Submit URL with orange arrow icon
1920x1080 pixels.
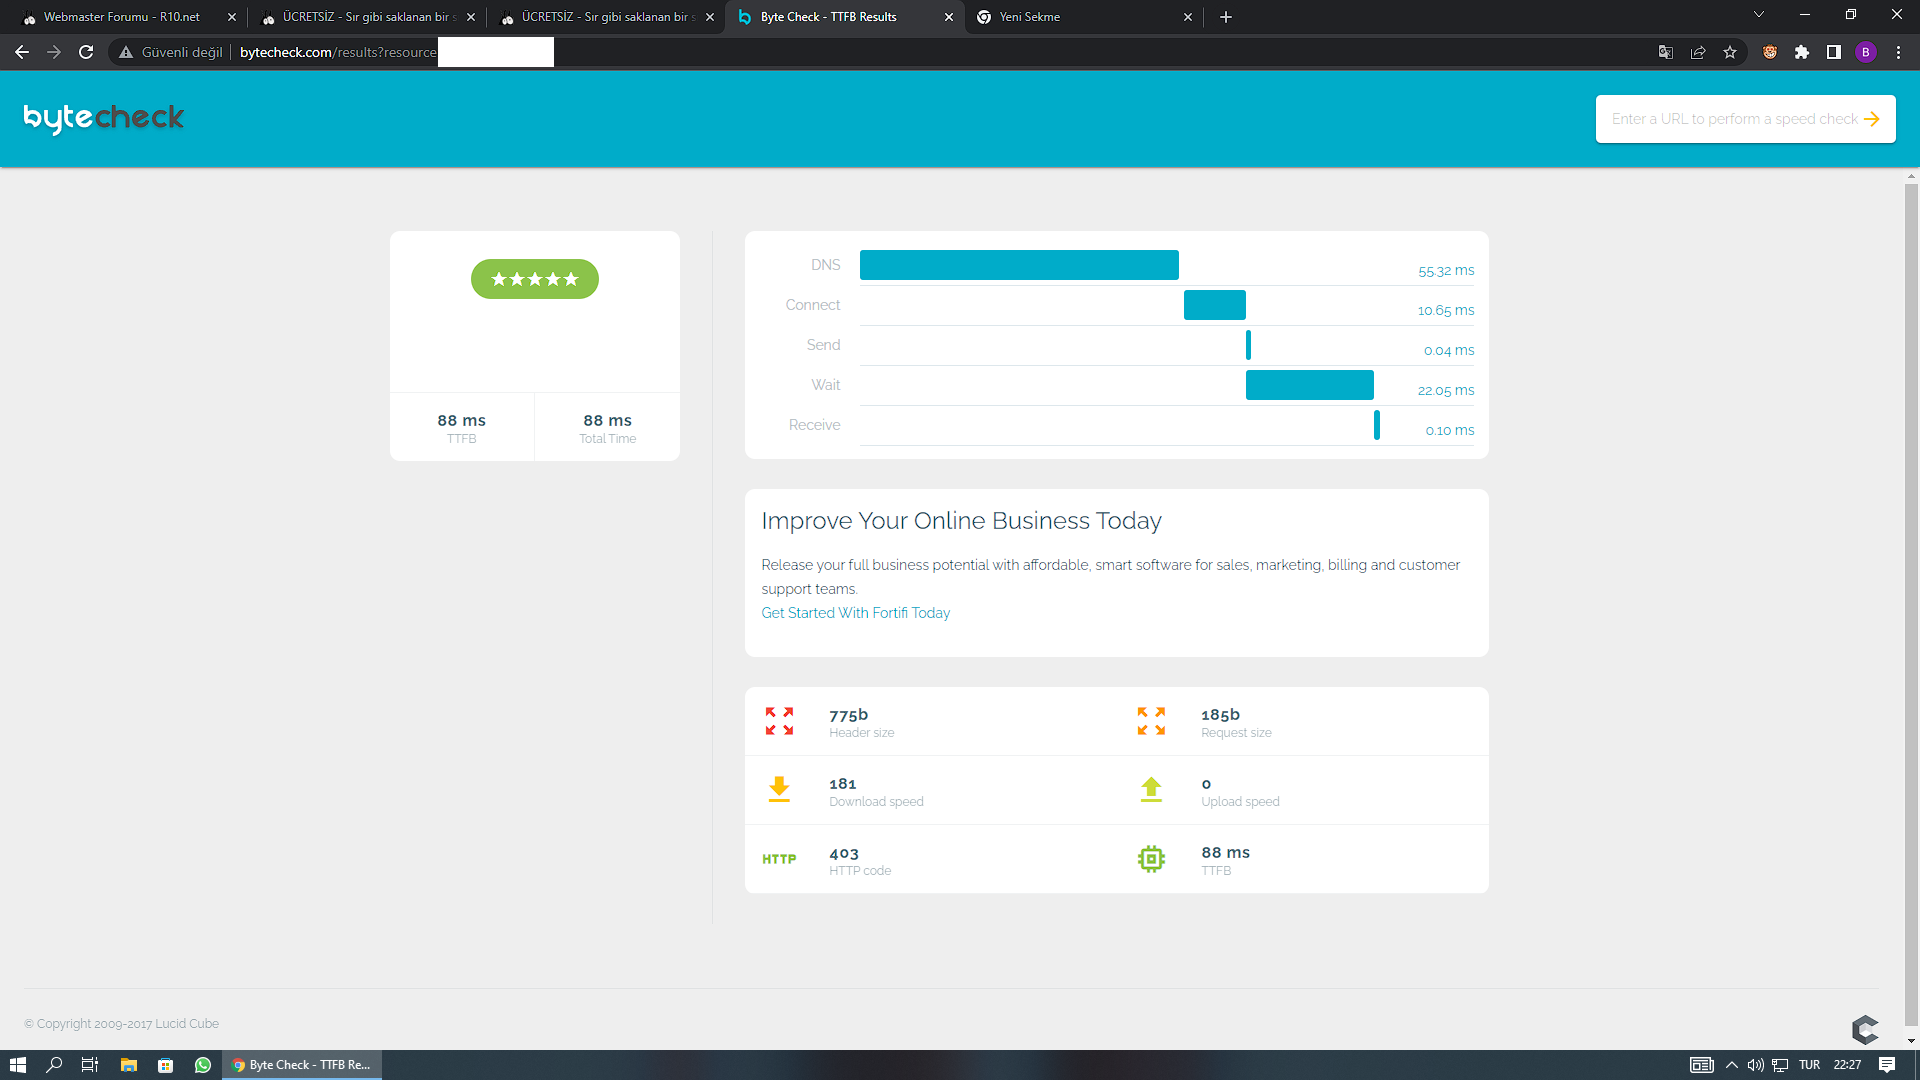tap(1872, 119)
